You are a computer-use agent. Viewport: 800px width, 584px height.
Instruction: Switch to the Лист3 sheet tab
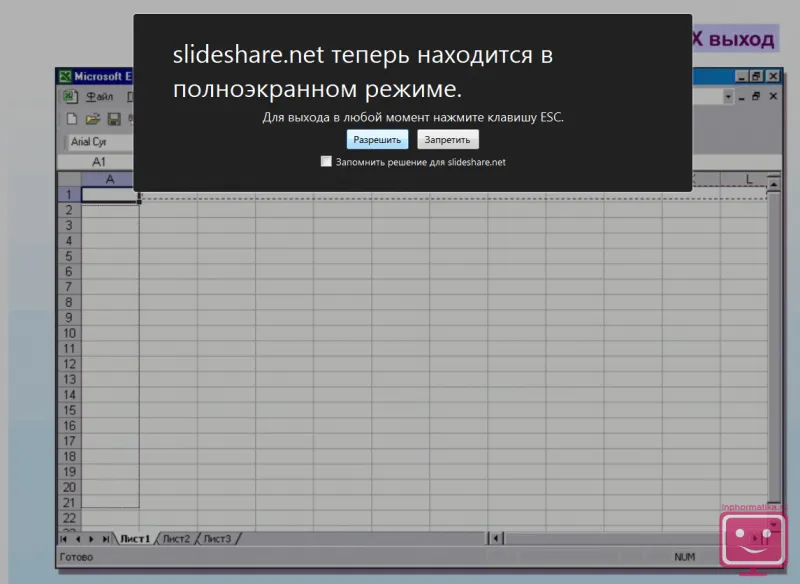[x=217, y=539]
